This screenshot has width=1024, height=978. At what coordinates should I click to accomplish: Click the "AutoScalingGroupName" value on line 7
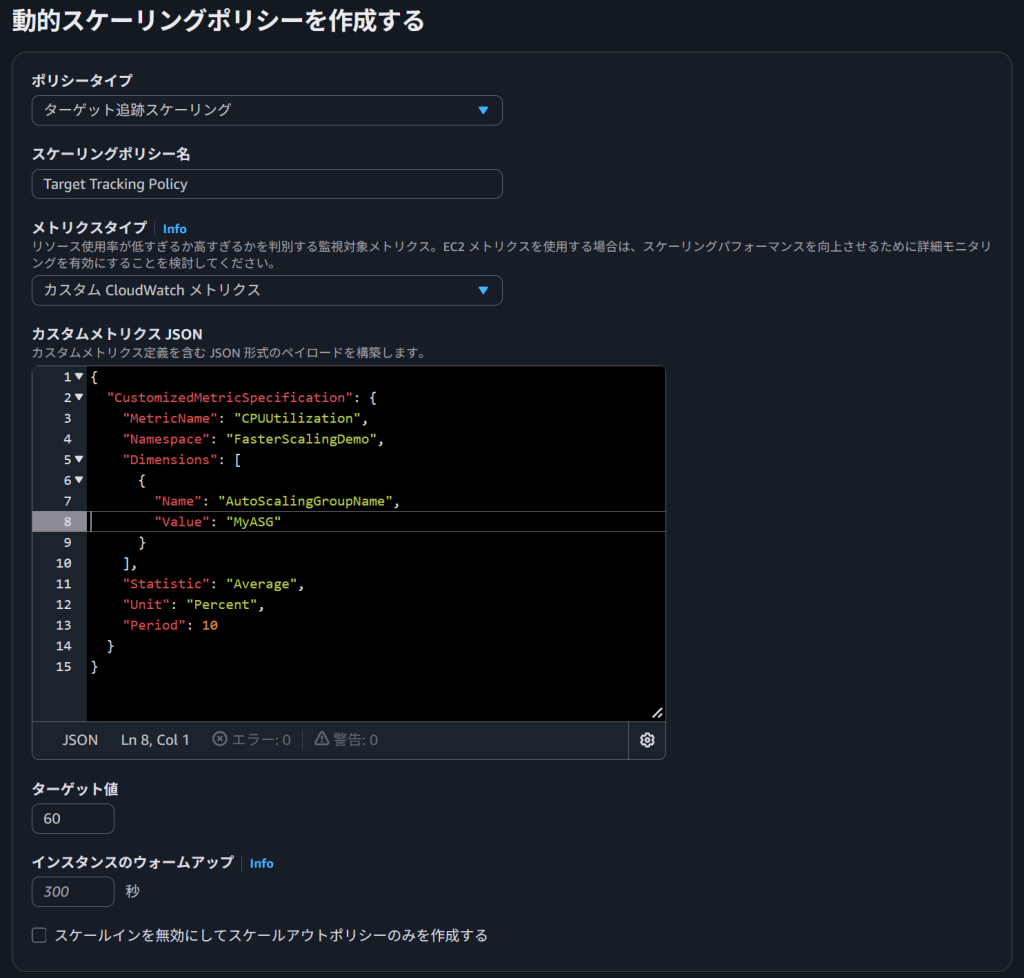tap(305, 501)
